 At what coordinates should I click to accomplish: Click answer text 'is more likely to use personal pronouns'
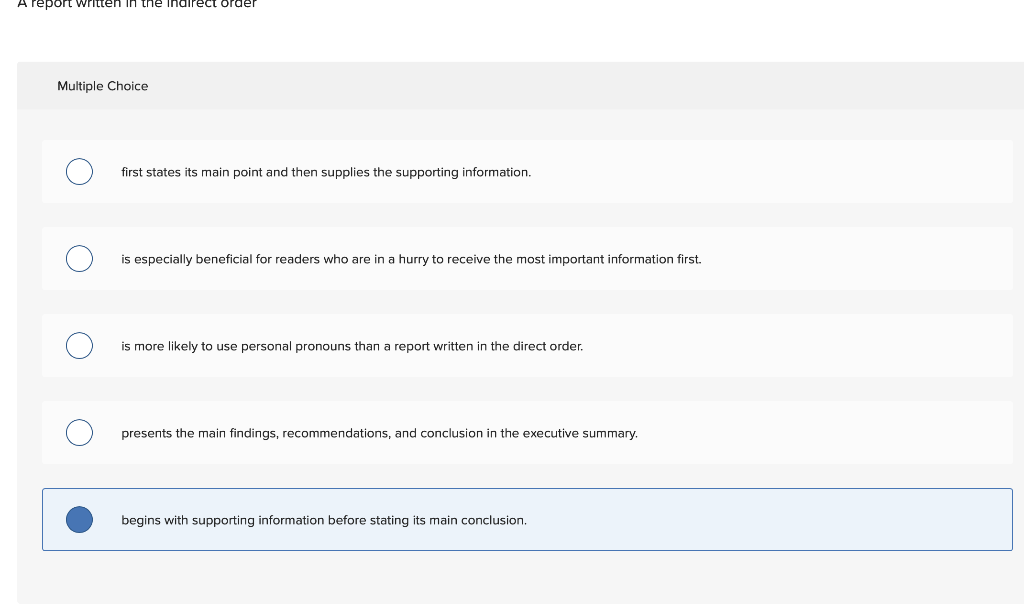point(352,346)
